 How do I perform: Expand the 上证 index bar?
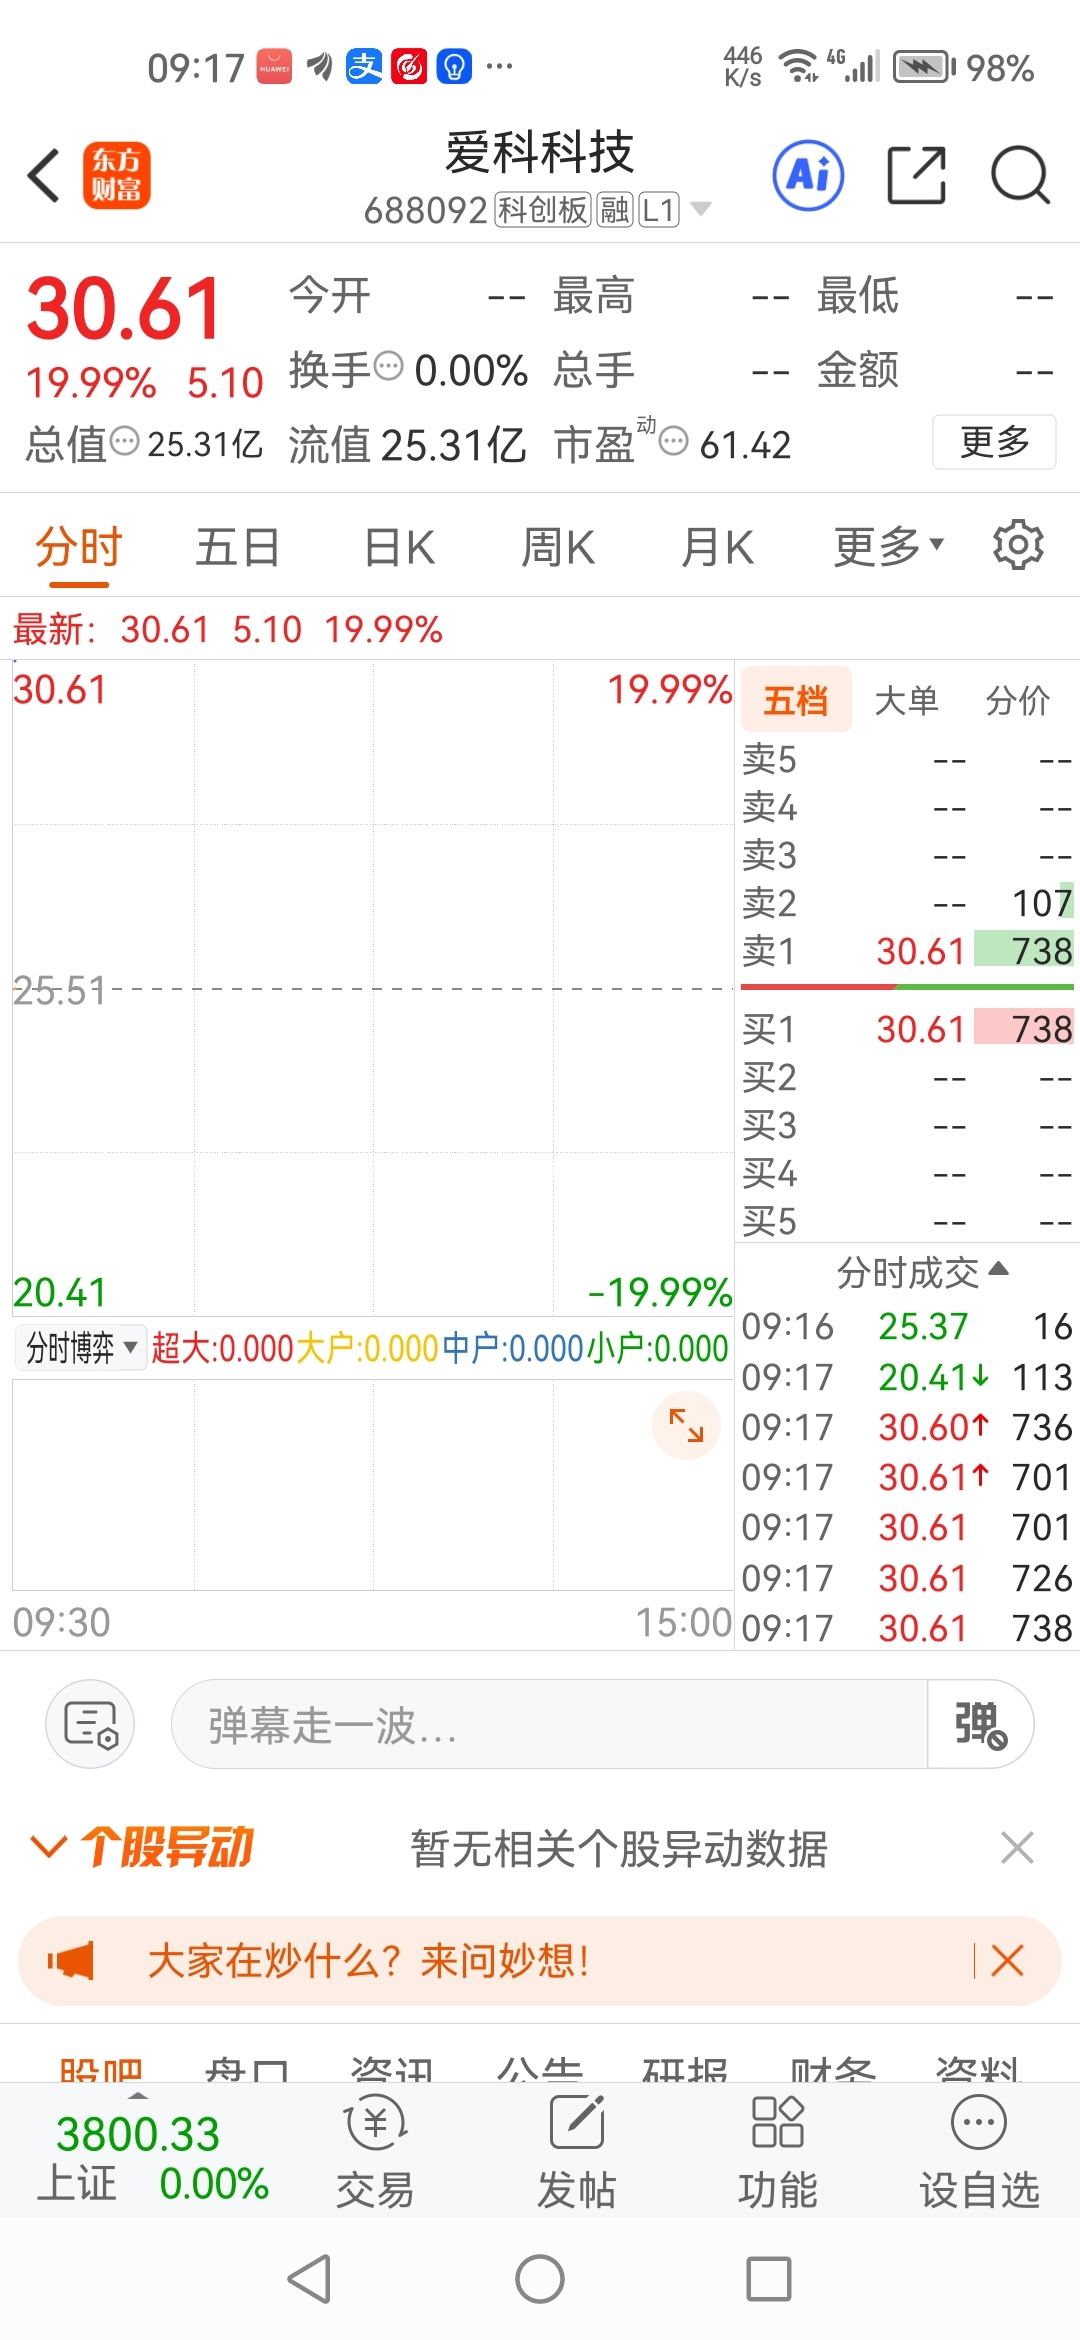coord(138,2095)
